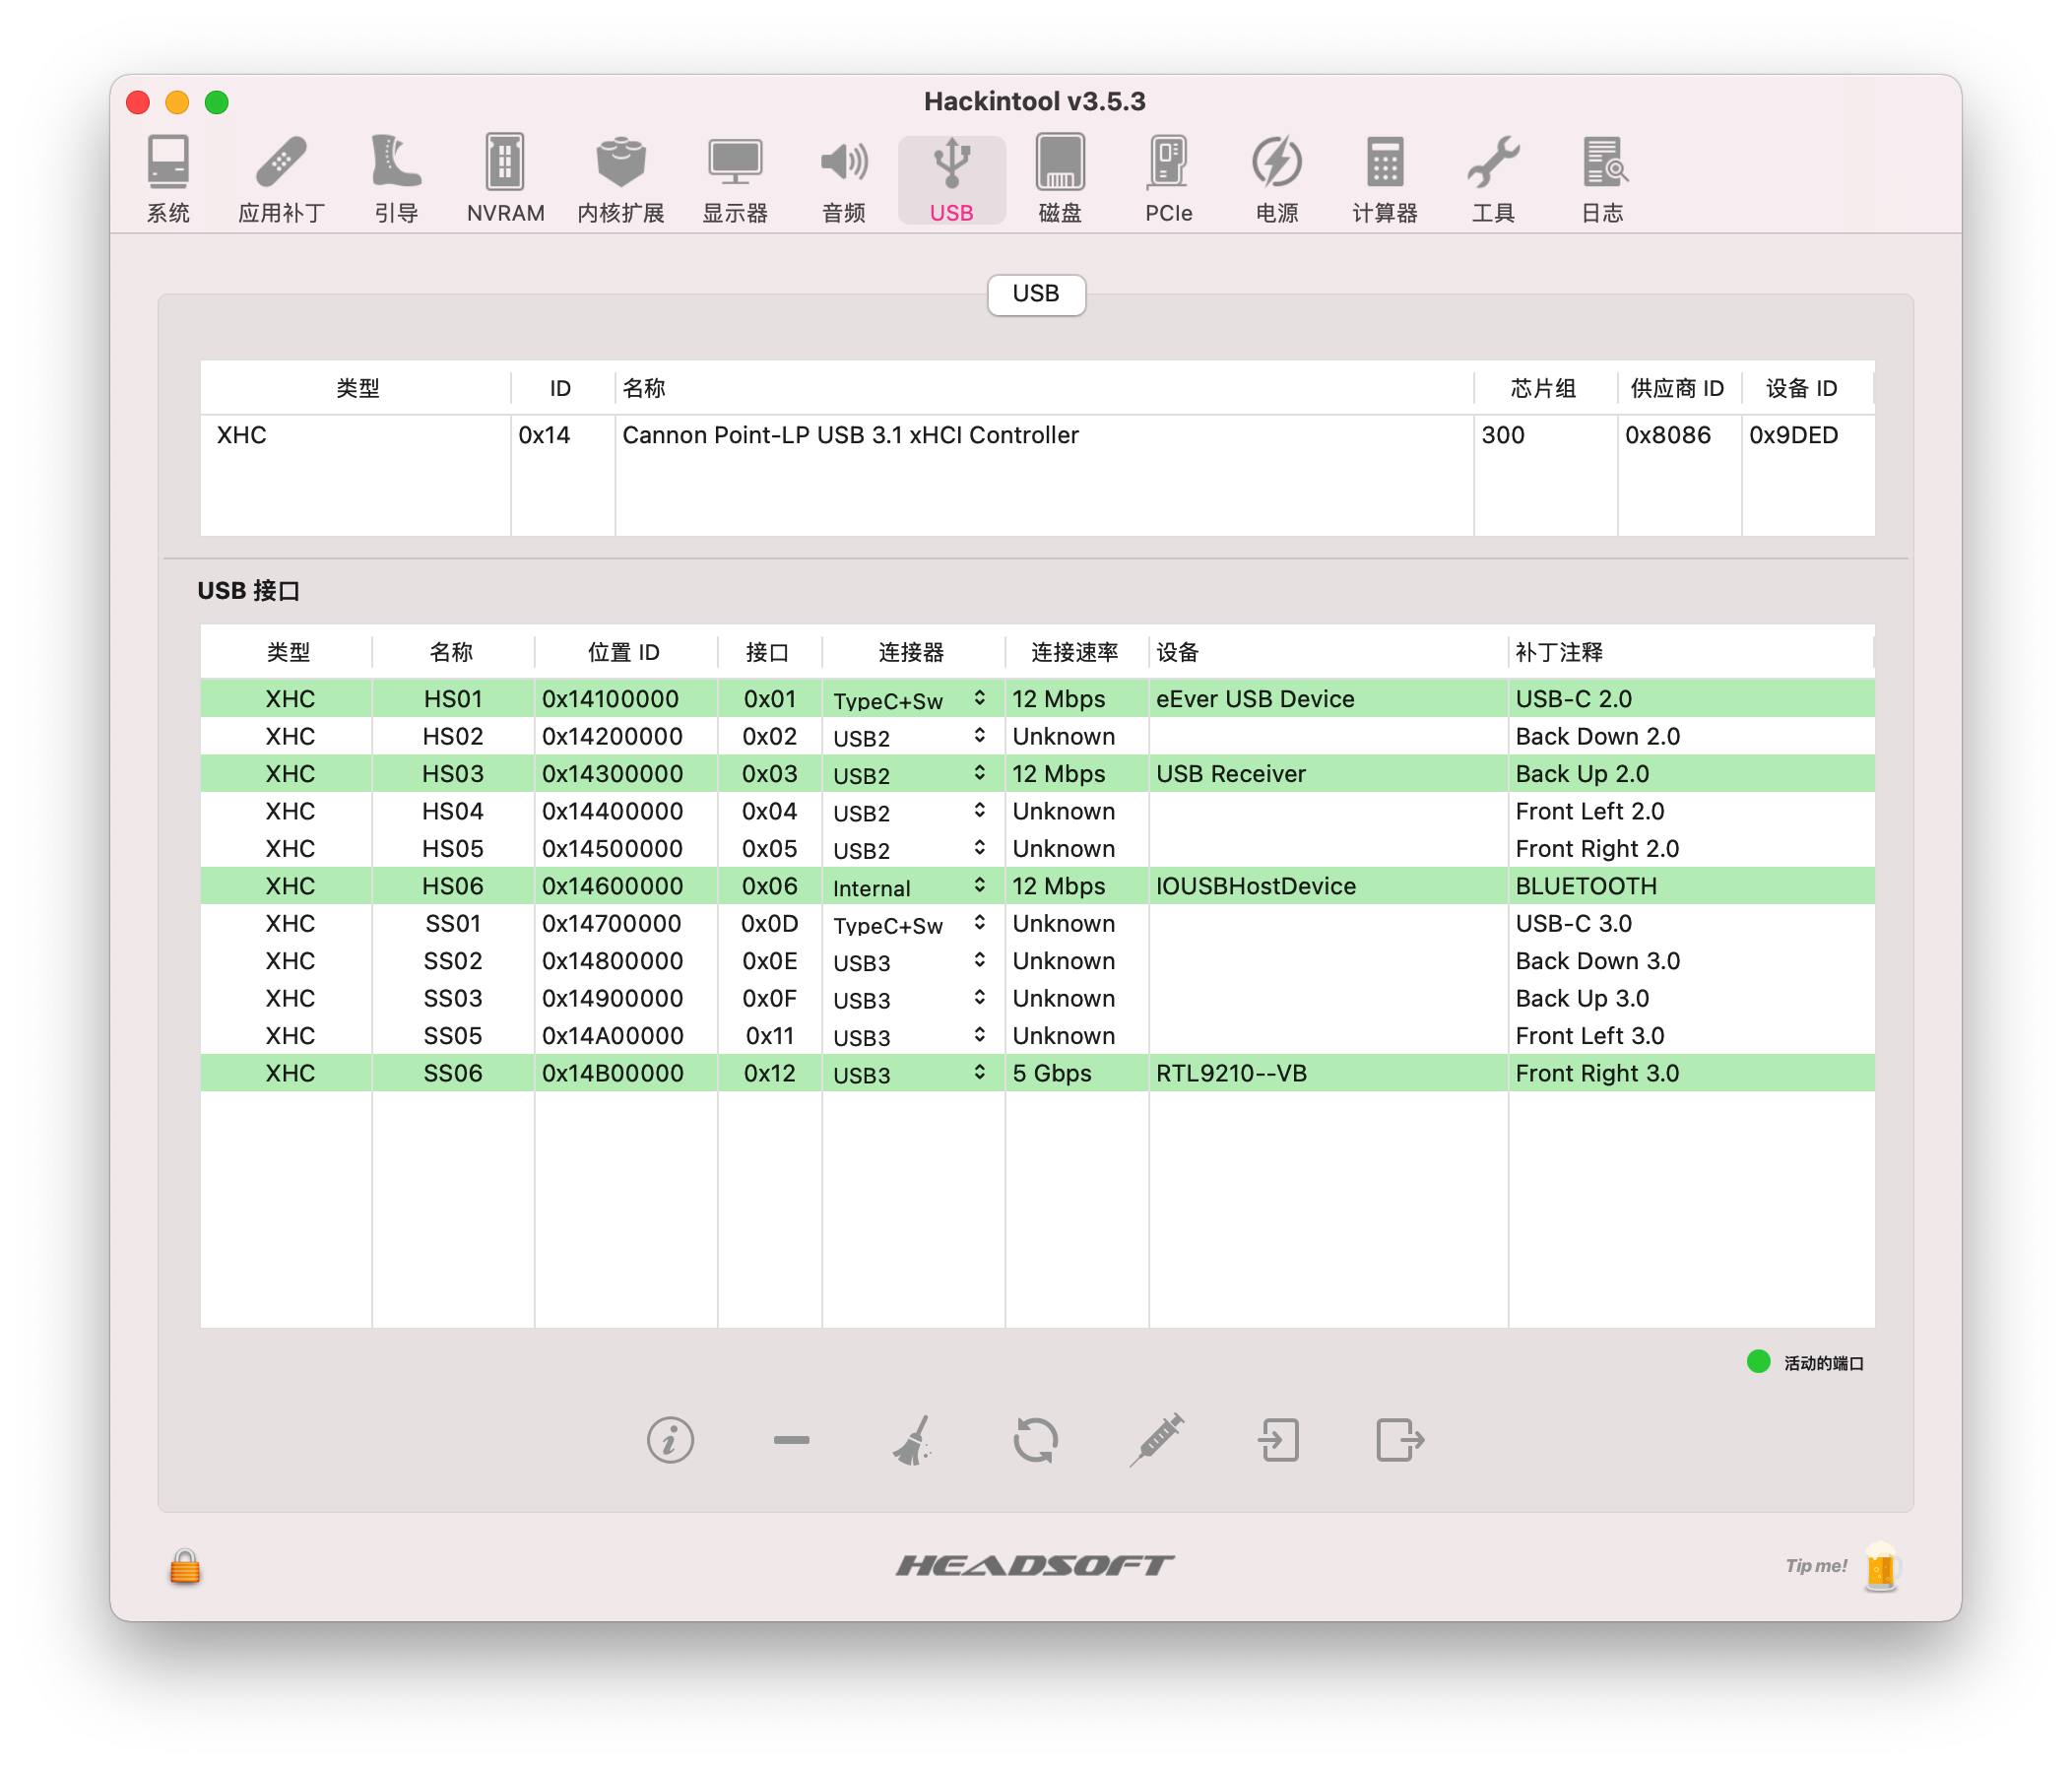Click the USB segment button above table
The image size is (2072, 1767).
[1035, 294]
